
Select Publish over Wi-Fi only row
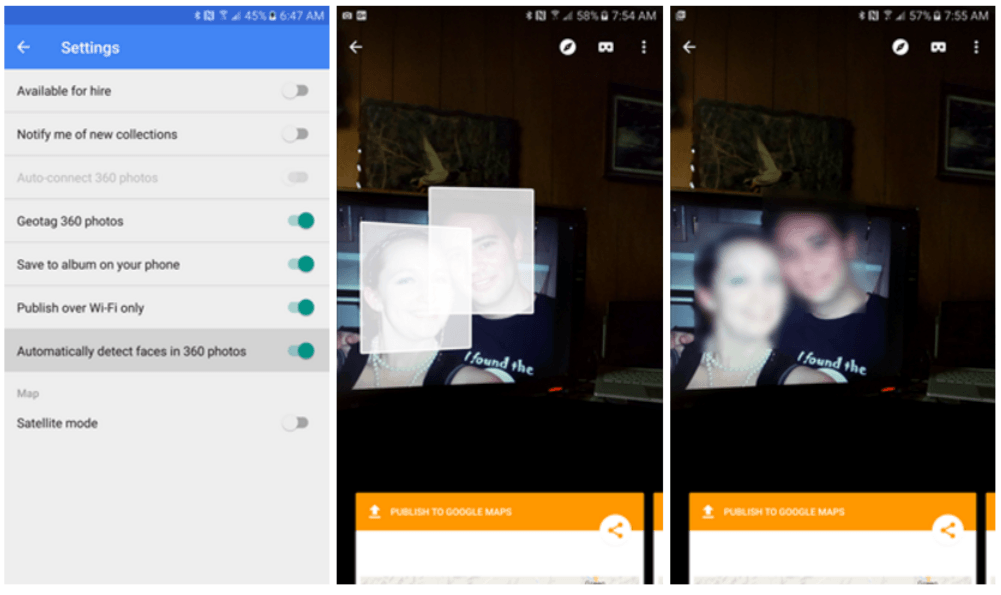[150, 308]
